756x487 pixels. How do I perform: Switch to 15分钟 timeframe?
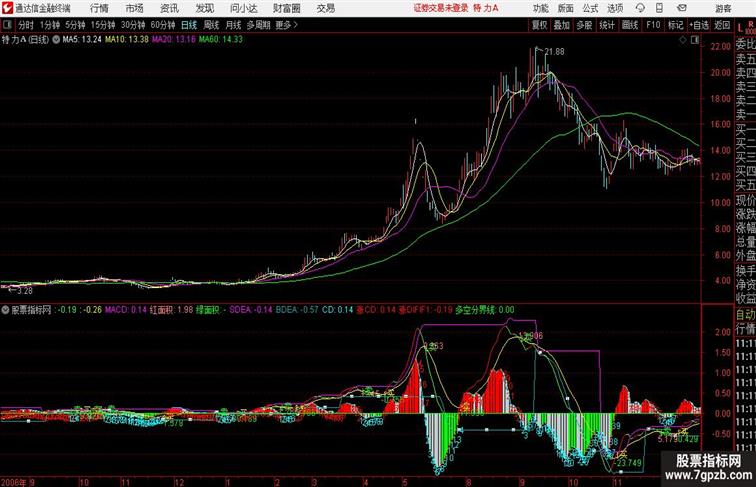pyautogui.click(x=103, y=25)
